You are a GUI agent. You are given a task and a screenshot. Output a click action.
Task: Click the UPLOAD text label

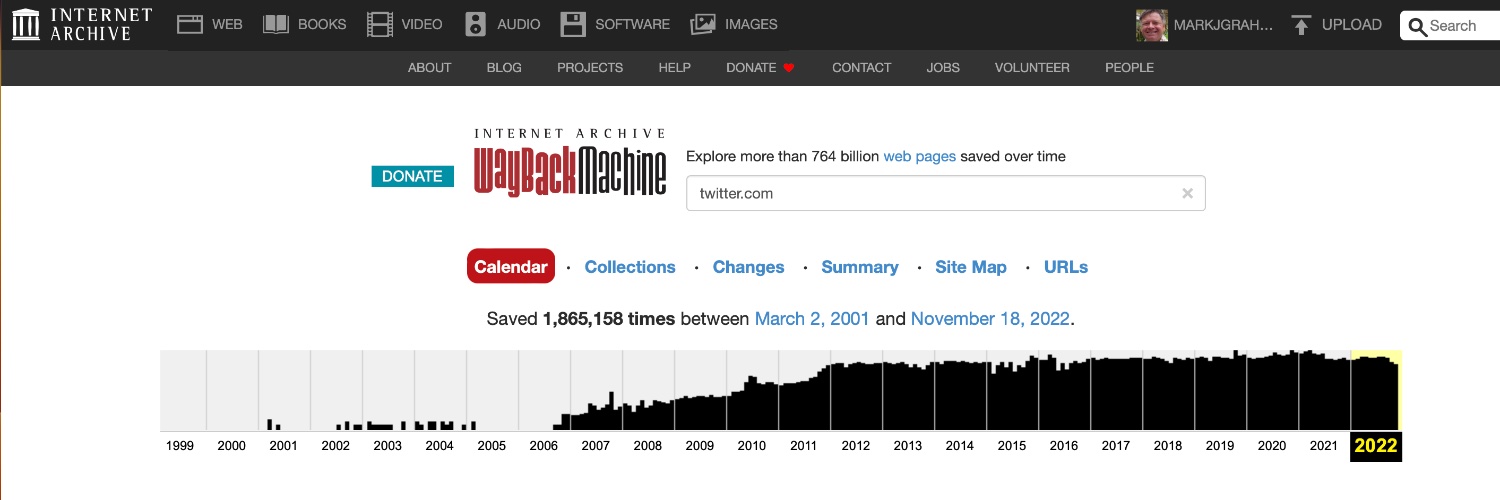pyautogui.click(x=1352, y=25)
